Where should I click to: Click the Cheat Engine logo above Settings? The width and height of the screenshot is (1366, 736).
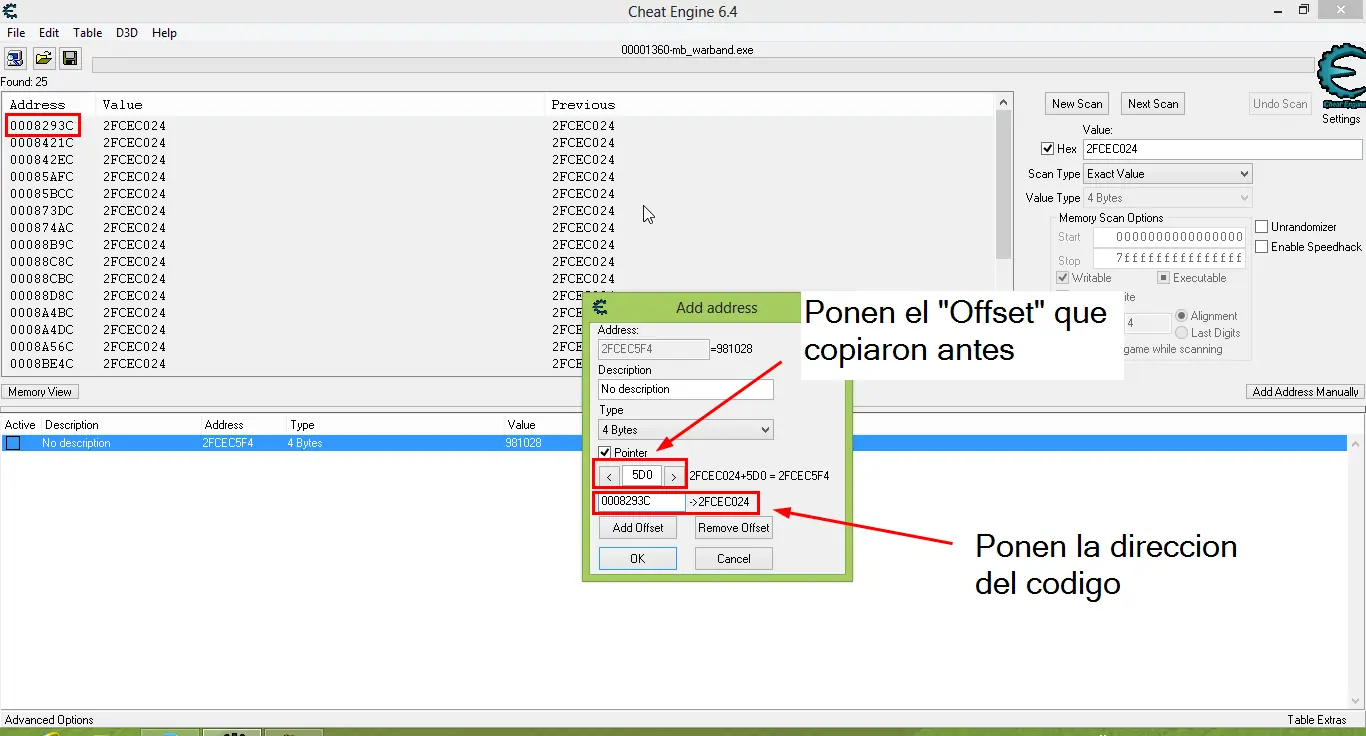[x=1341, y=77]
